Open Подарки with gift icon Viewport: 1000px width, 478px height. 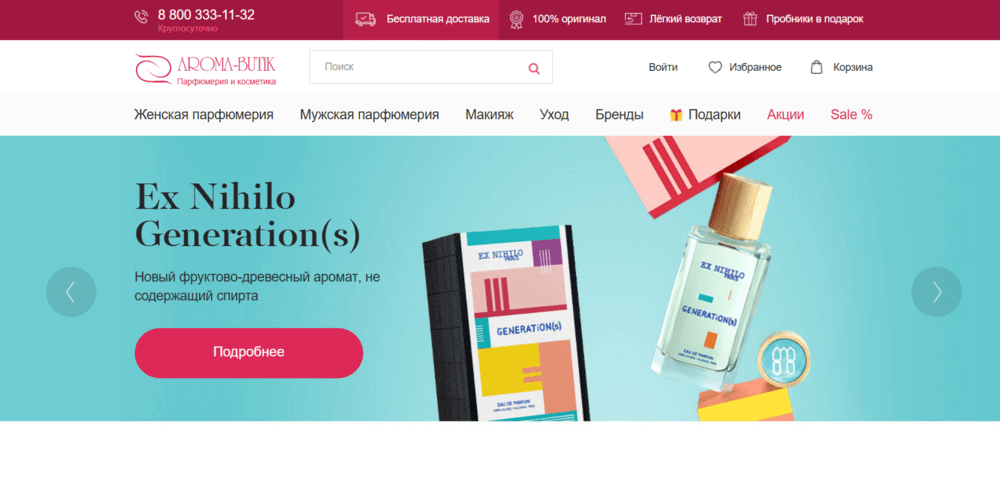tap(705, 115)
